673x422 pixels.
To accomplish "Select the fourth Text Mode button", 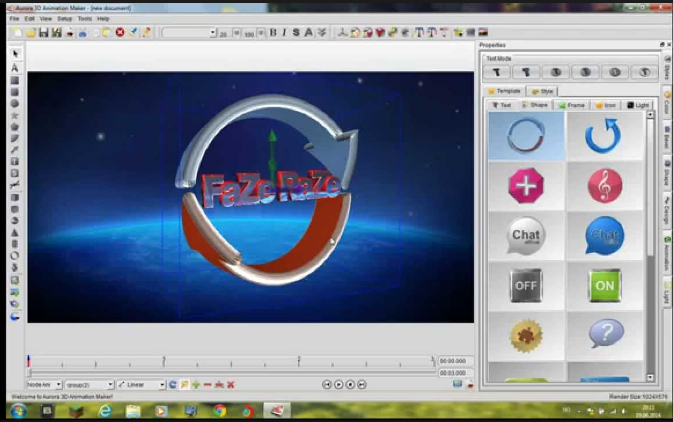I will pos(585,72).
